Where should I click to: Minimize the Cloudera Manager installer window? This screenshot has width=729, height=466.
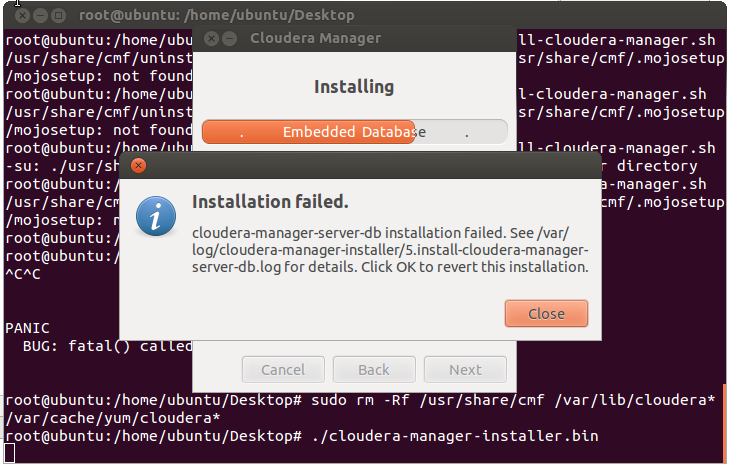click(231, 40)
